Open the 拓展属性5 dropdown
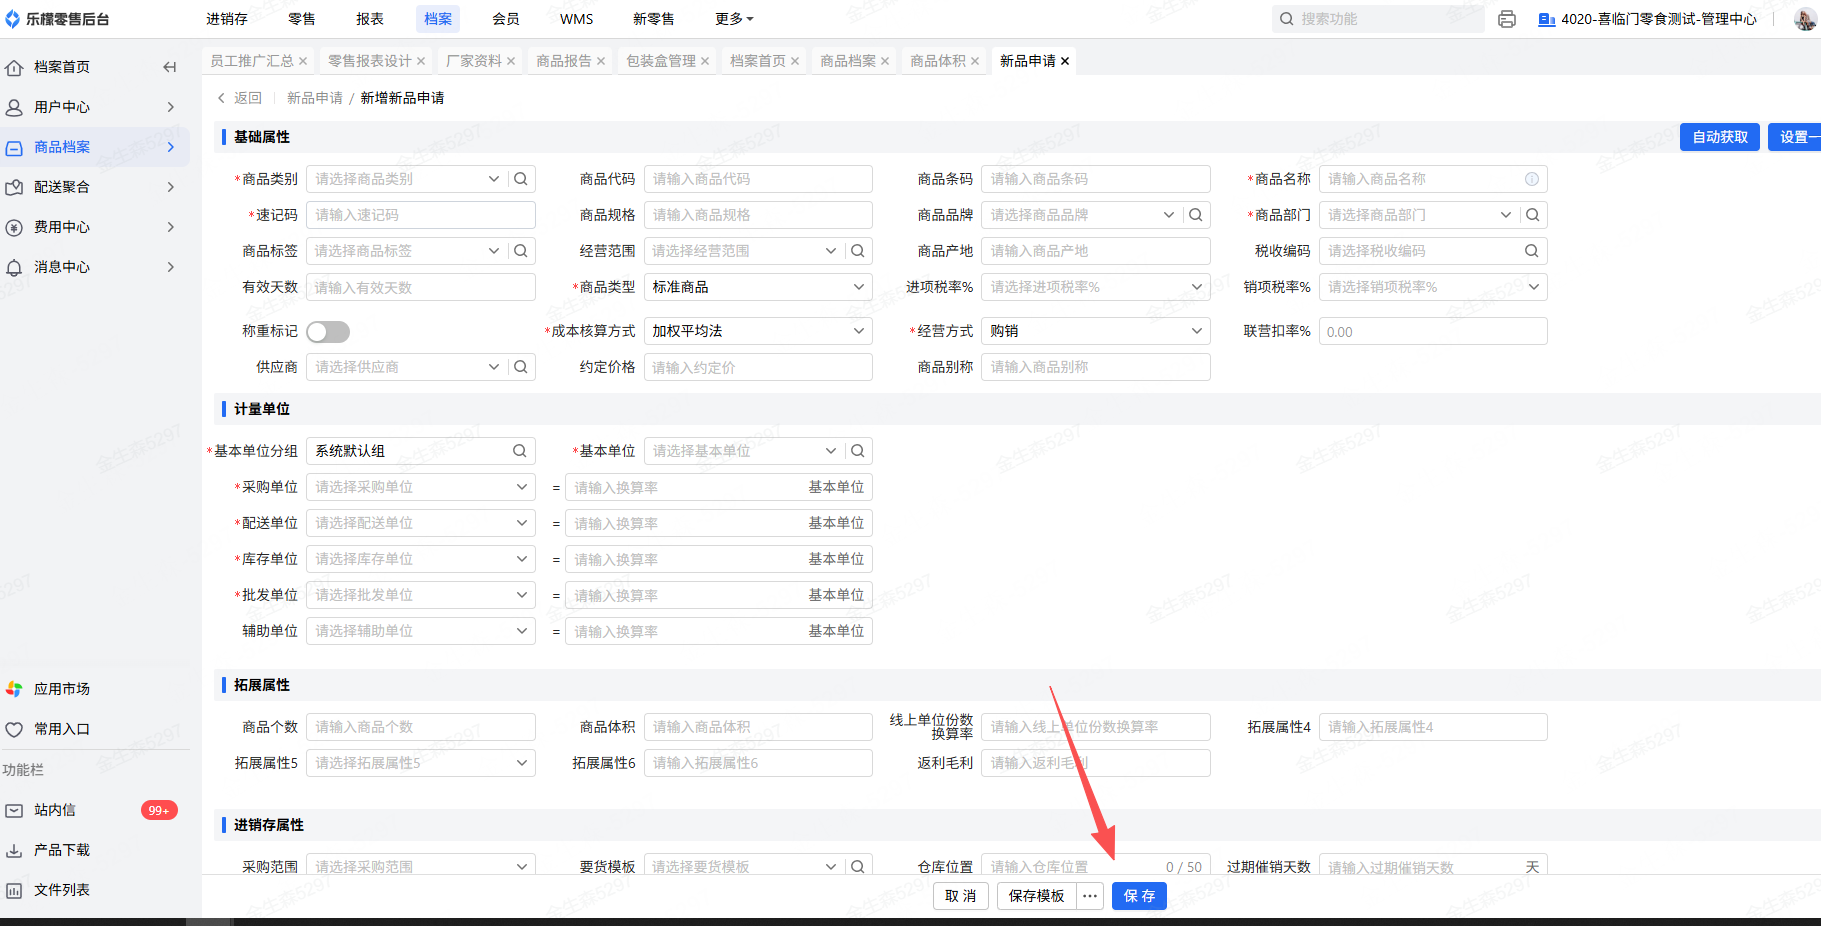 click(x=421, y=763)
